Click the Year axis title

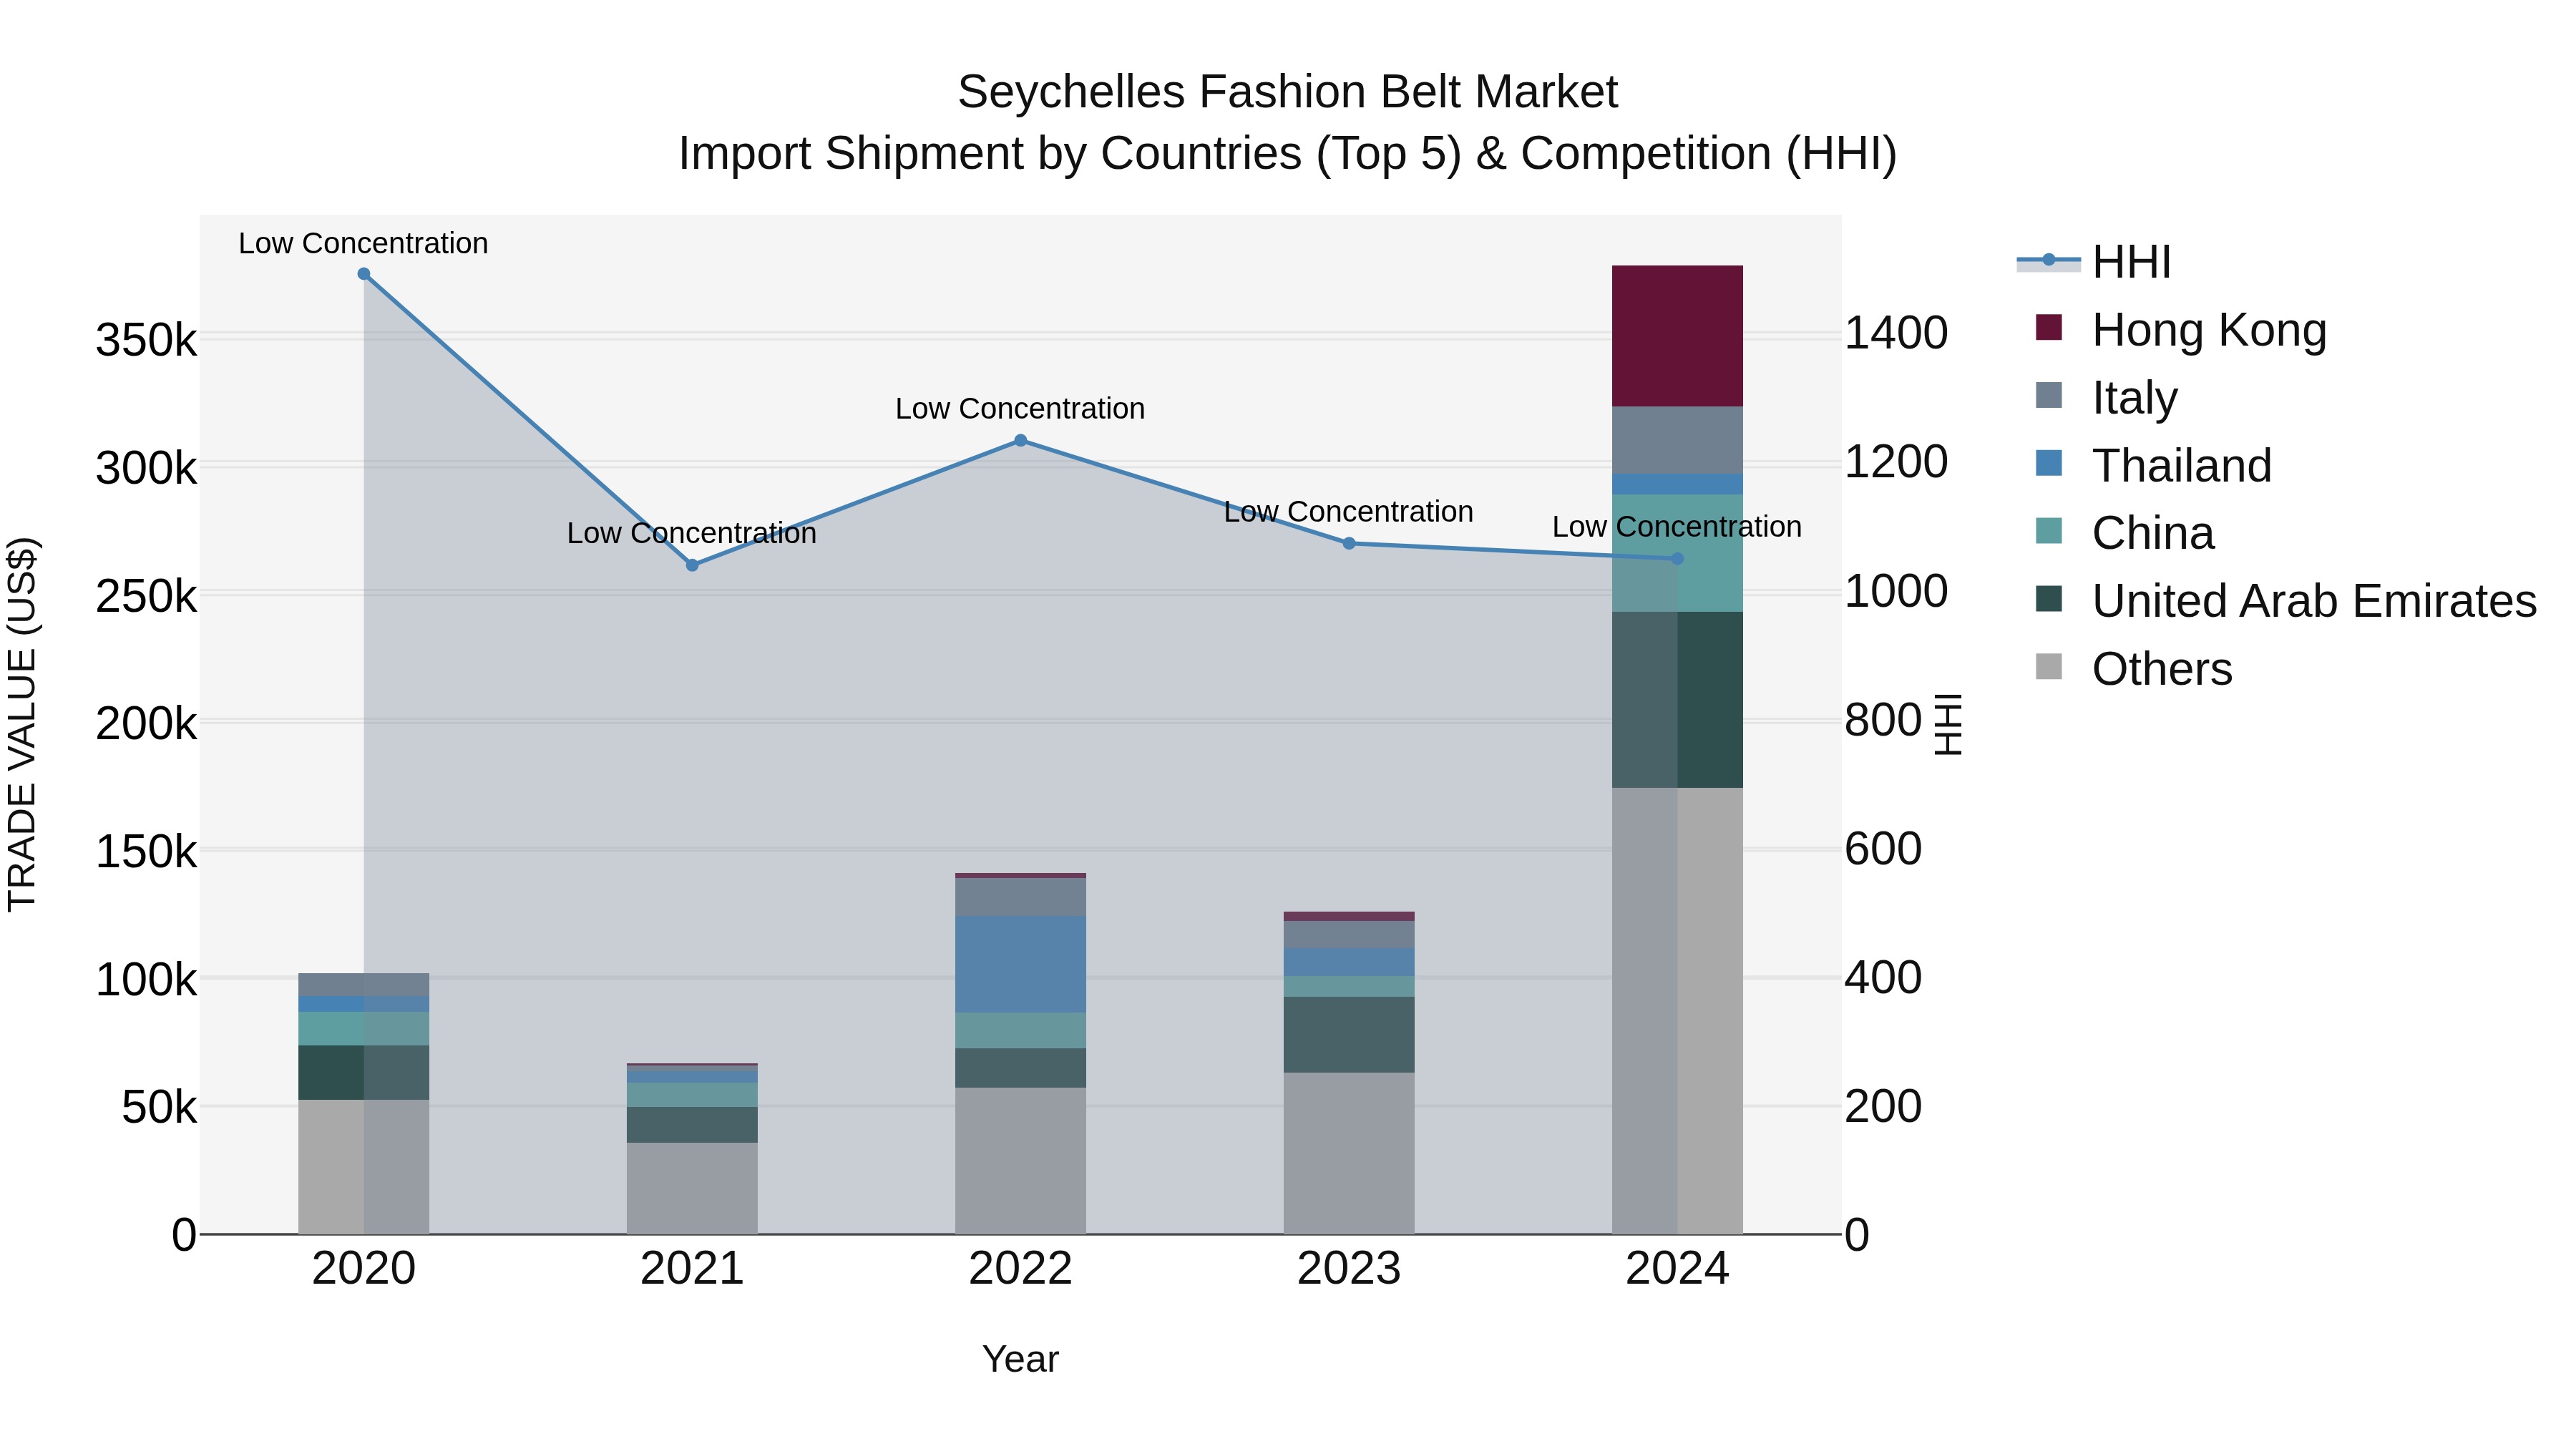tap(1020, 1359)
